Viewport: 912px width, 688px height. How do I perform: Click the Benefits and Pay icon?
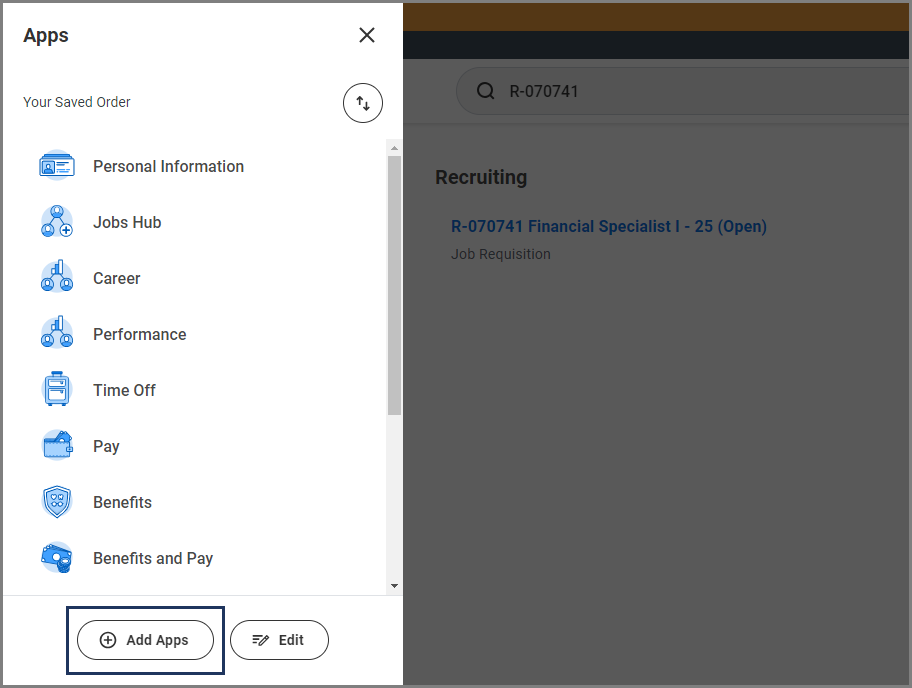click(57, 558)
